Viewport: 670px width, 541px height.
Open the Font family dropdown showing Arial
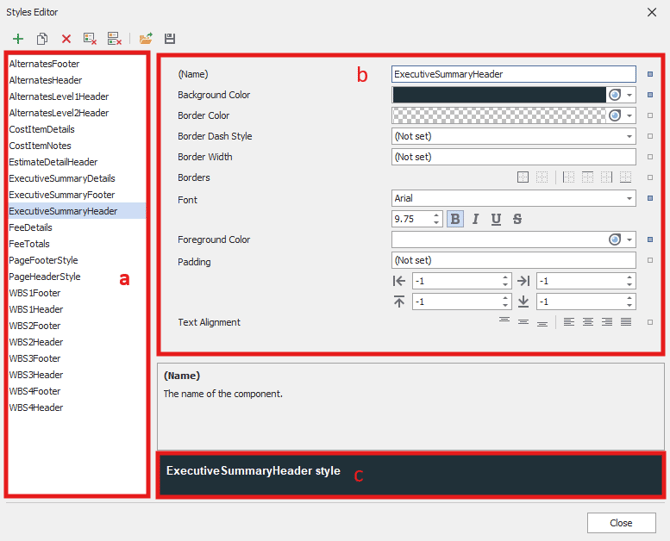(629, 199)
